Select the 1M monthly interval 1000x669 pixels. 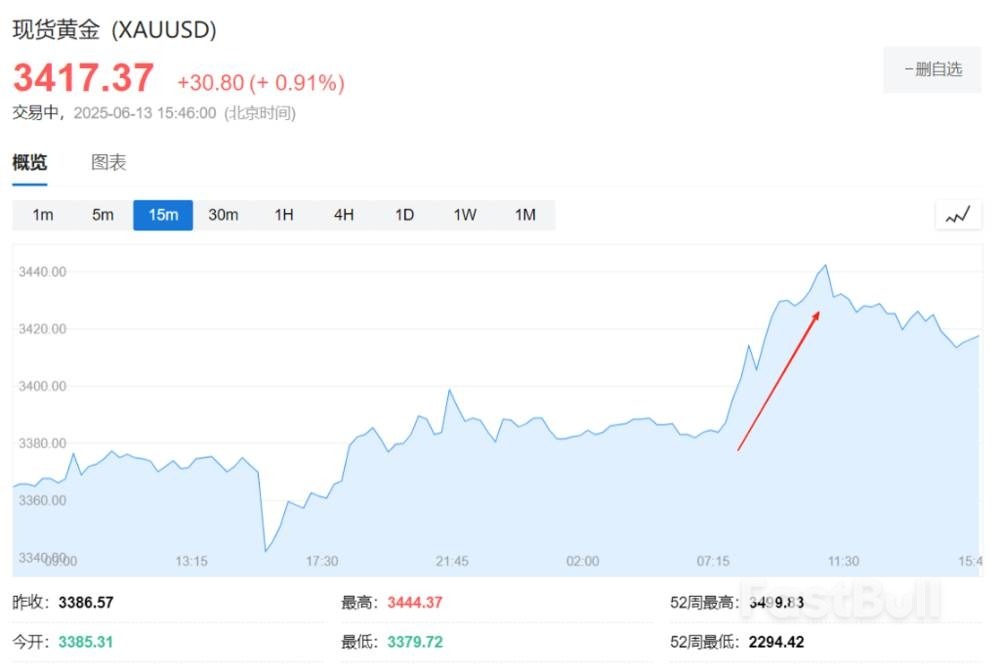525,215
